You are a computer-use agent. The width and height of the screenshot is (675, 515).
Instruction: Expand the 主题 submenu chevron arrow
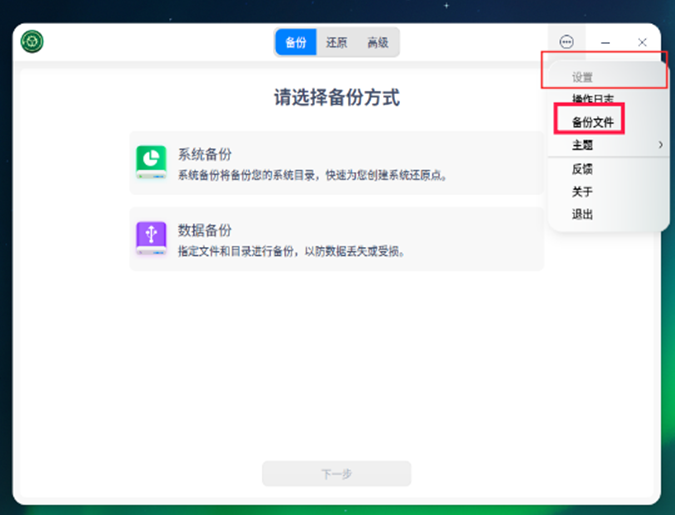click(x=660, y=145)
